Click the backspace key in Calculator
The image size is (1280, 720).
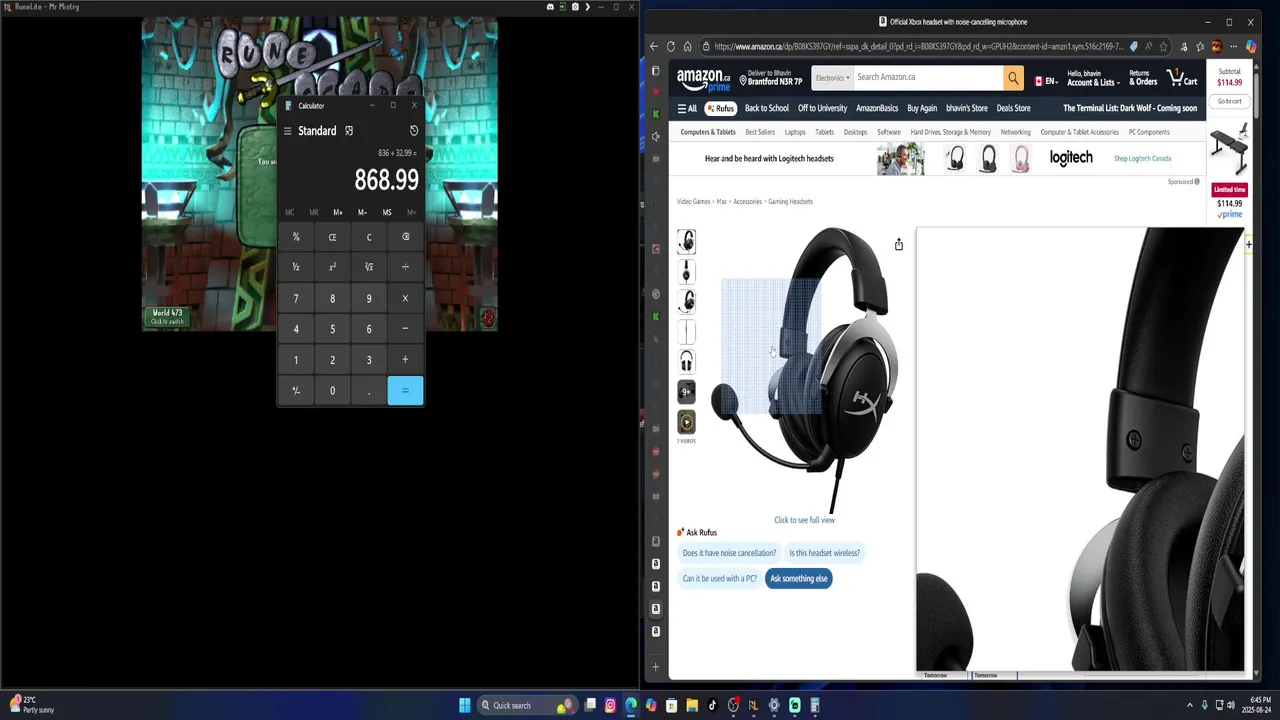[405, 237]
